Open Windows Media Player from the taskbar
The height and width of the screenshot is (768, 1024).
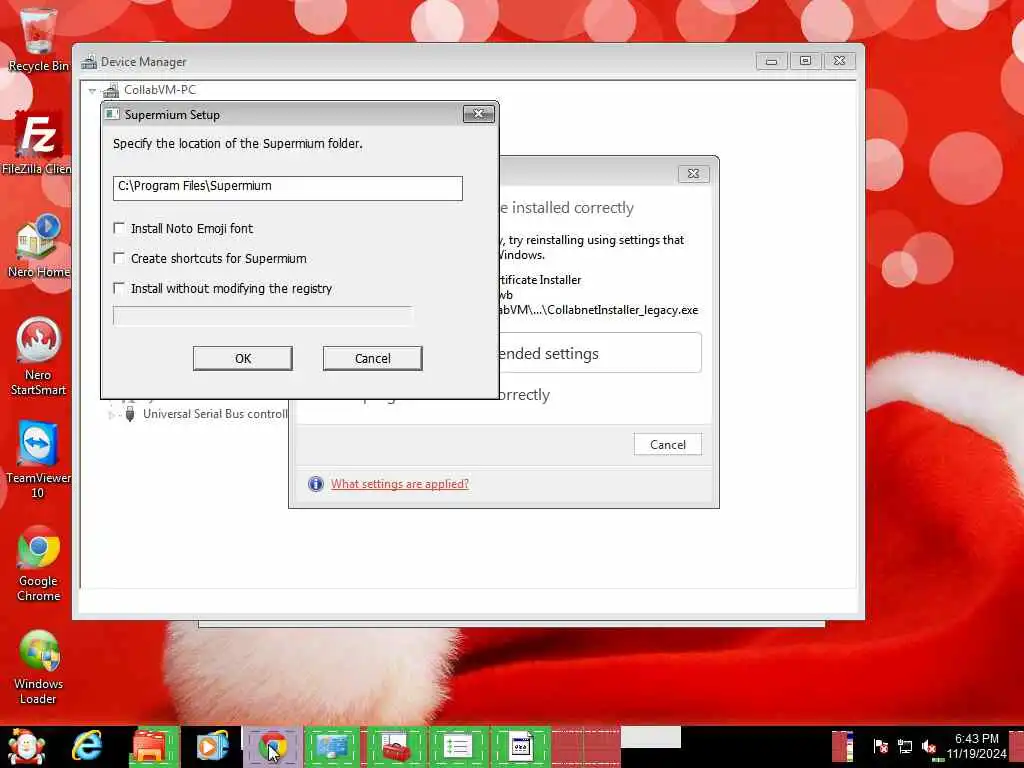[212, 747]
